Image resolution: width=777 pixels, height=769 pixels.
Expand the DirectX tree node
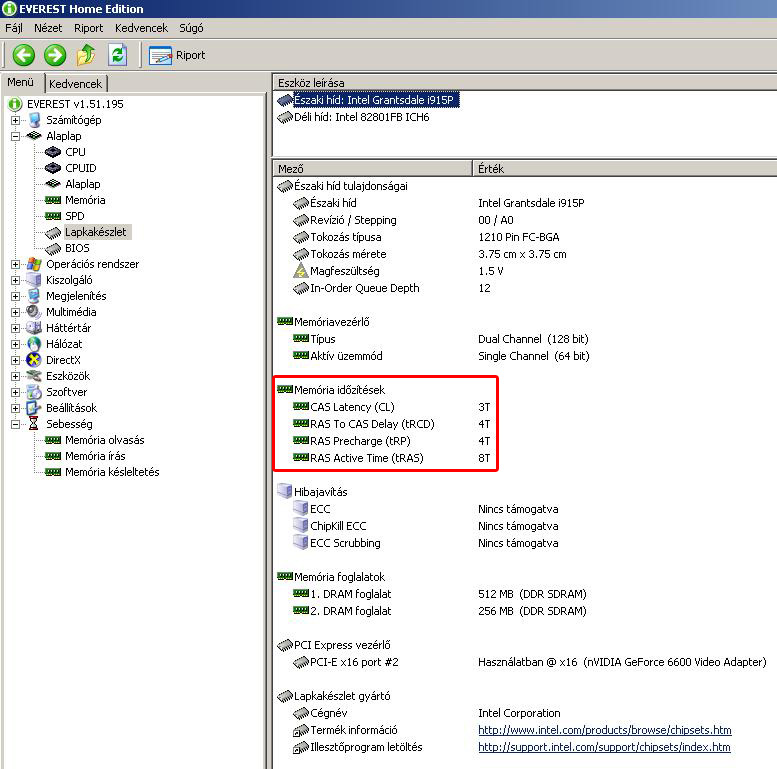click(x=15, y=360)
